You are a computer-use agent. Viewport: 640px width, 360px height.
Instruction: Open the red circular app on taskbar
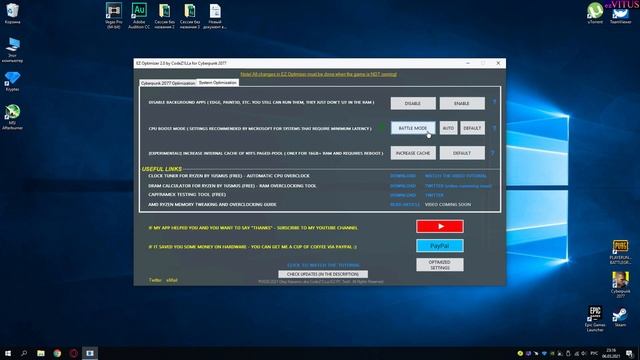click(73, 353)
